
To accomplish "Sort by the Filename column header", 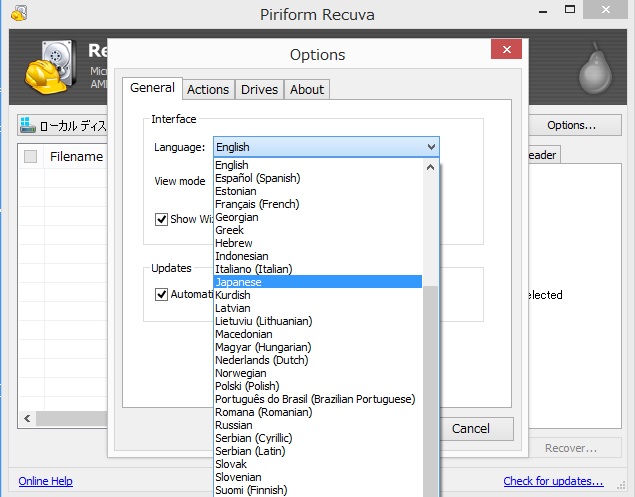I will tap(76, 156).
